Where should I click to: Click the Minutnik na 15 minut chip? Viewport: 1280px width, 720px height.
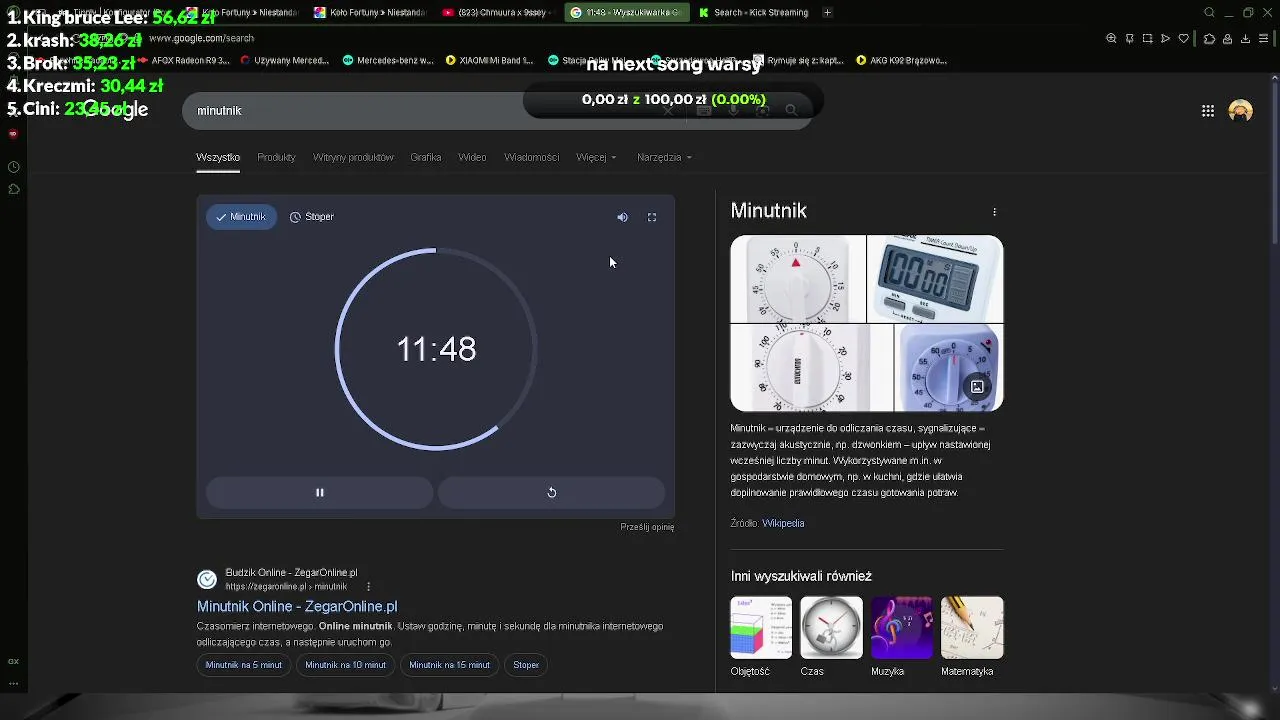pyautogui.click(x=449, y=665)
